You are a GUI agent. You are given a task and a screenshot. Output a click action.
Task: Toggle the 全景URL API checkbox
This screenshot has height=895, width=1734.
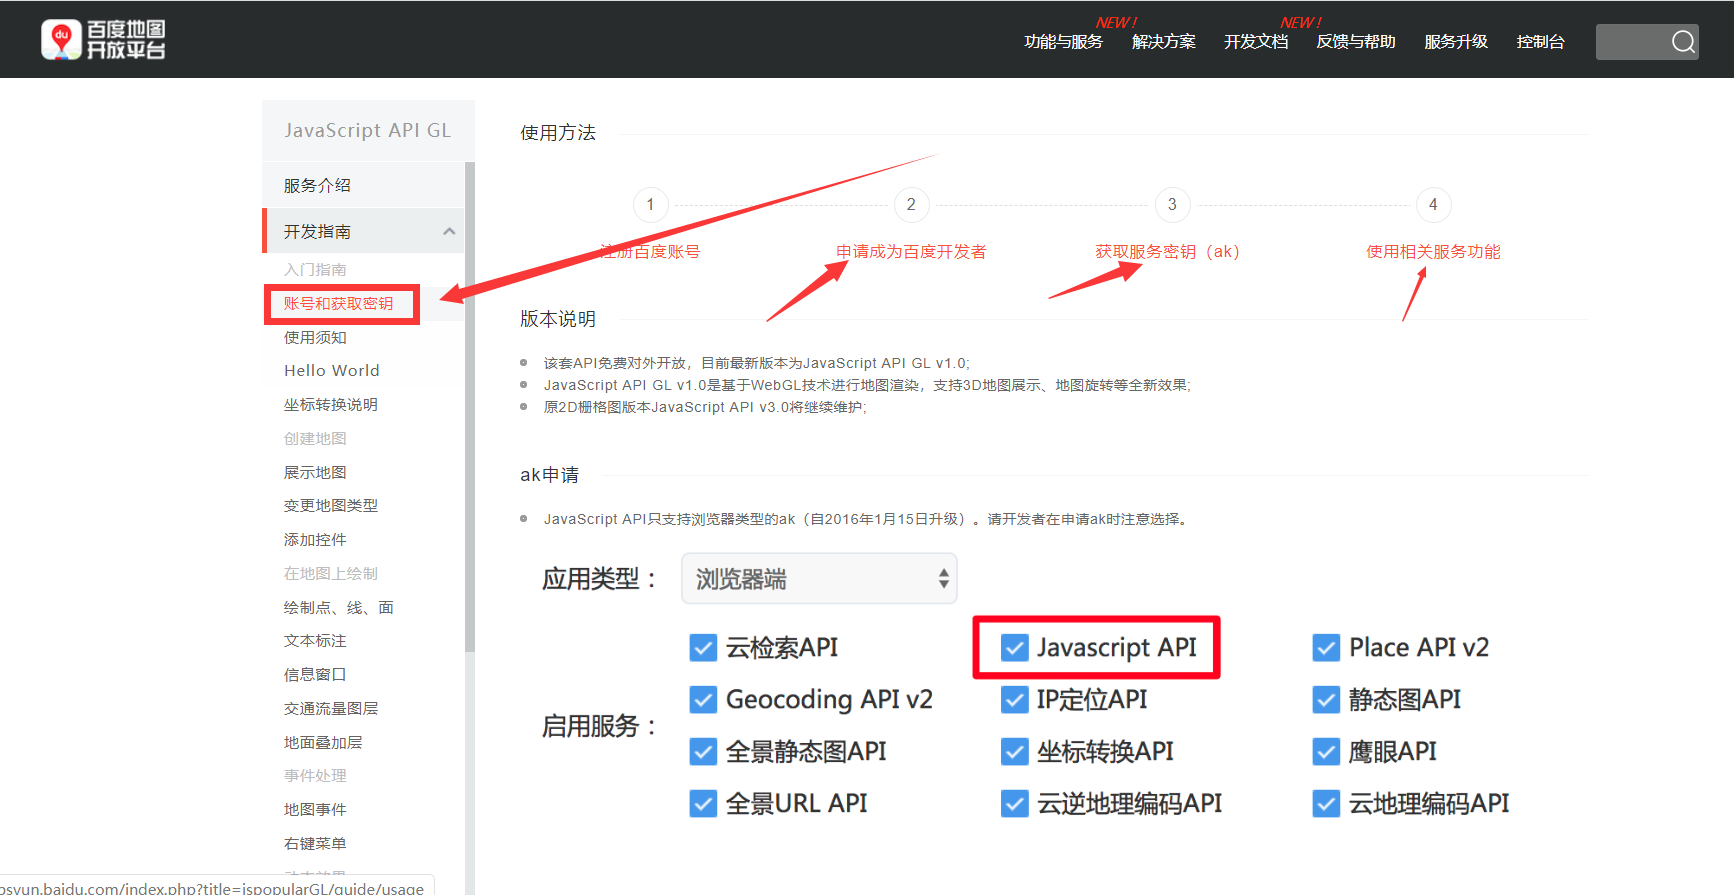[703, 804]
